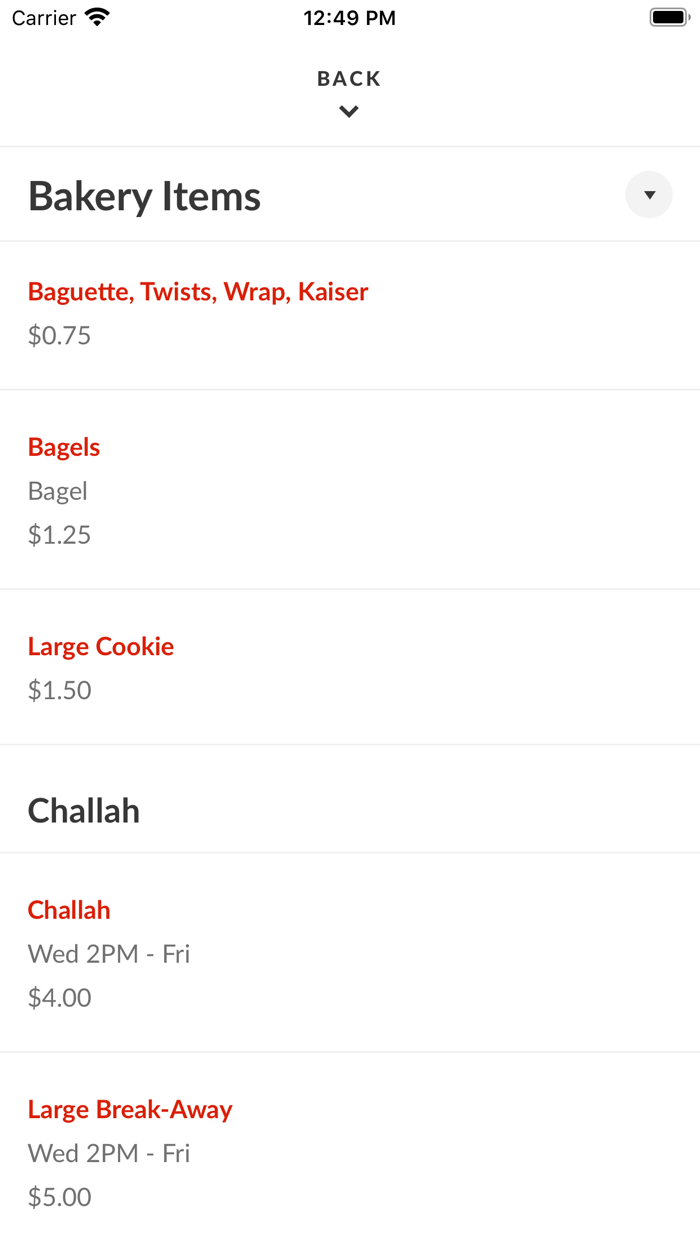
Task: Select the Bagels menu item
Action: [63, 446]
